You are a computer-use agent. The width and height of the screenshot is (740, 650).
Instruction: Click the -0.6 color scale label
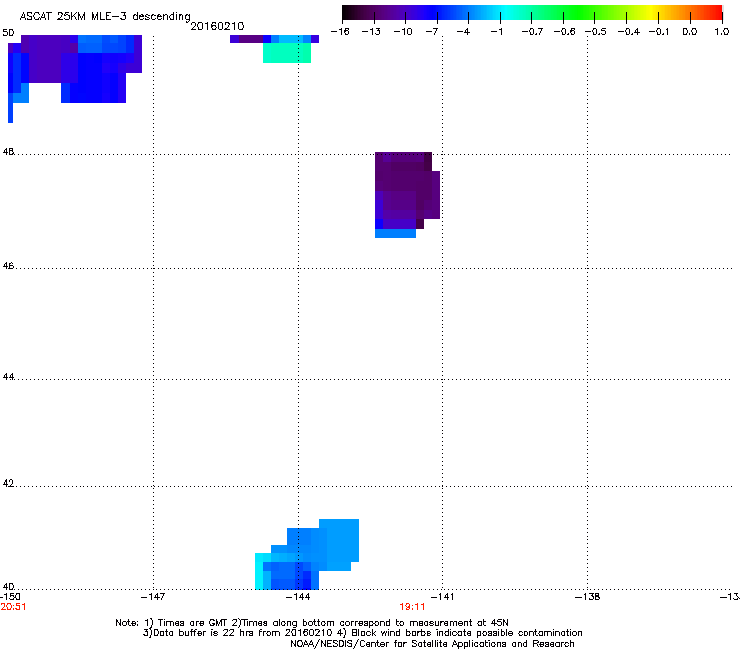click(x=564, y=32)
